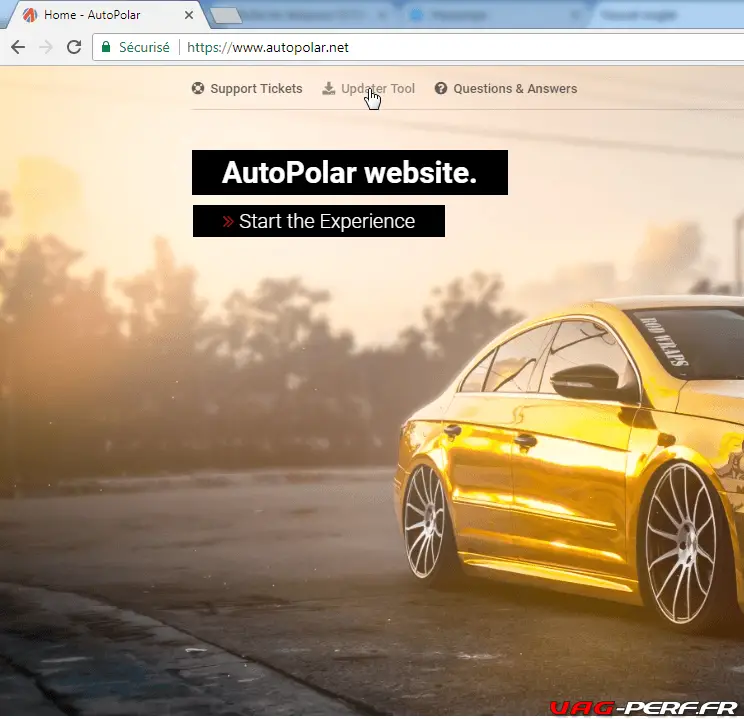The width and height of the screenshot is (744, 719).
Task: Click the AutoPolar favicon in the tab
Action: click(x=29, y=15)
